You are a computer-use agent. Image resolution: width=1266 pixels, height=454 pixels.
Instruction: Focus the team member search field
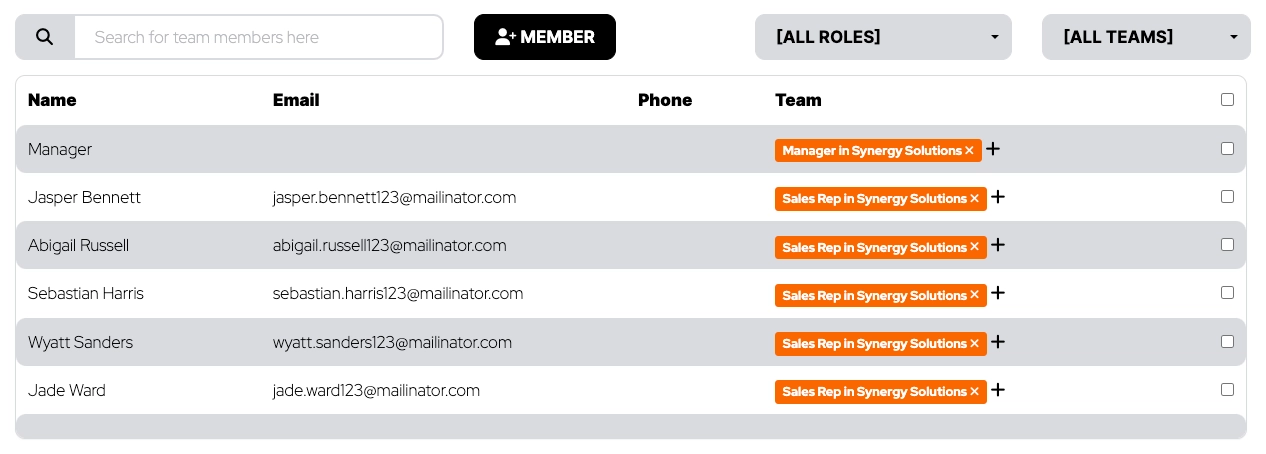point(258,37)
